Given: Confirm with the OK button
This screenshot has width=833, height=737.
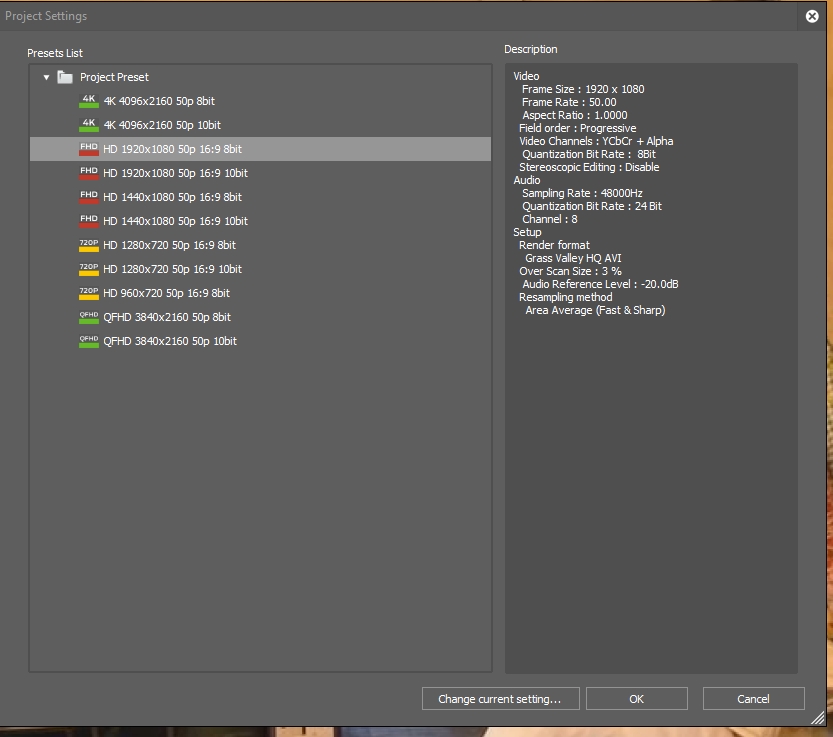Looking at the screenshot, I should pos(636,699).
